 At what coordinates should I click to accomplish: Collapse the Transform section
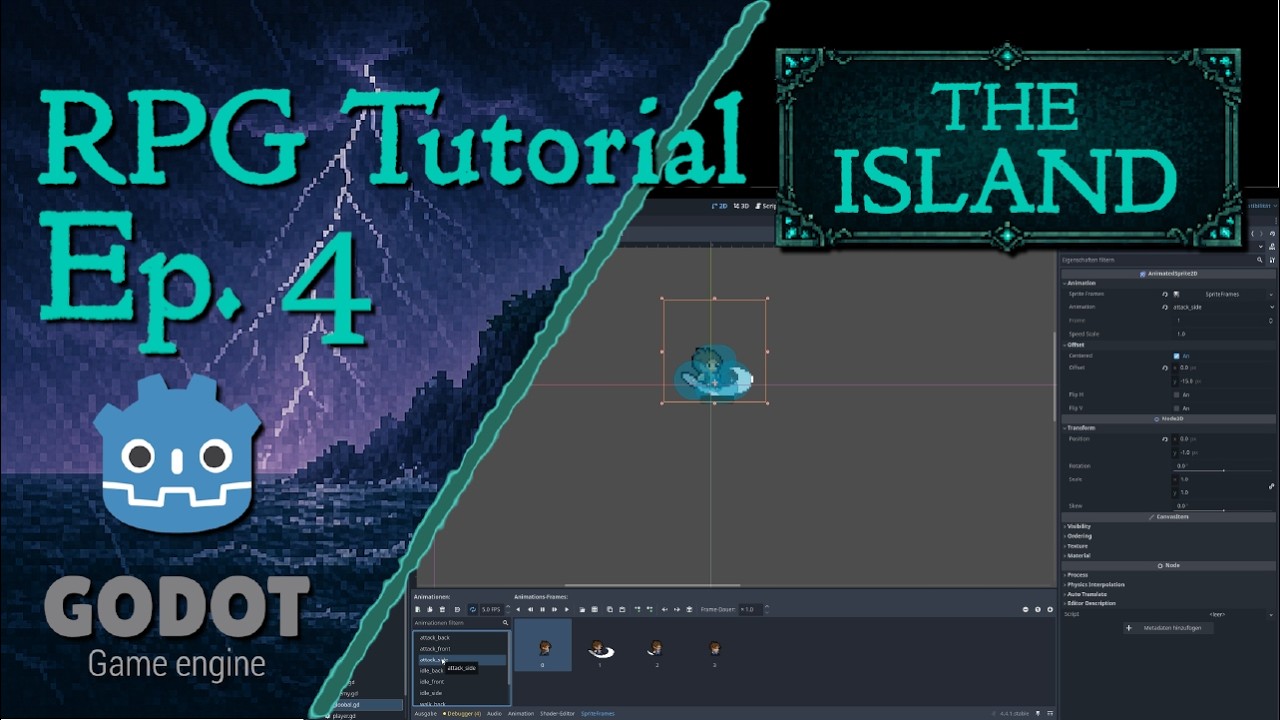tap(1079, 428)
